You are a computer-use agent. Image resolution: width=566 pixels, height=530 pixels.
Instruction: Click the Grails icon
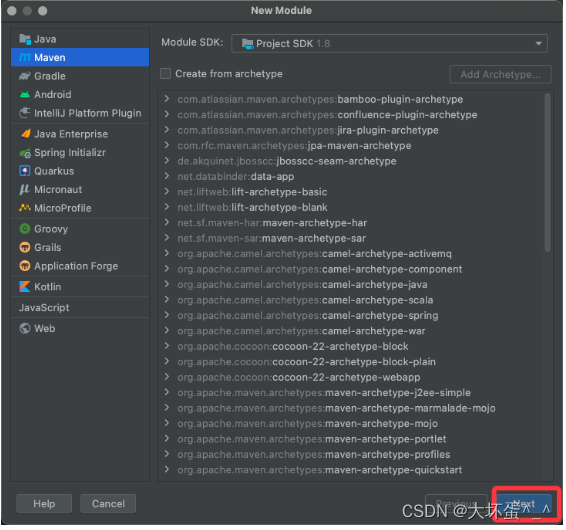(25, 247)
